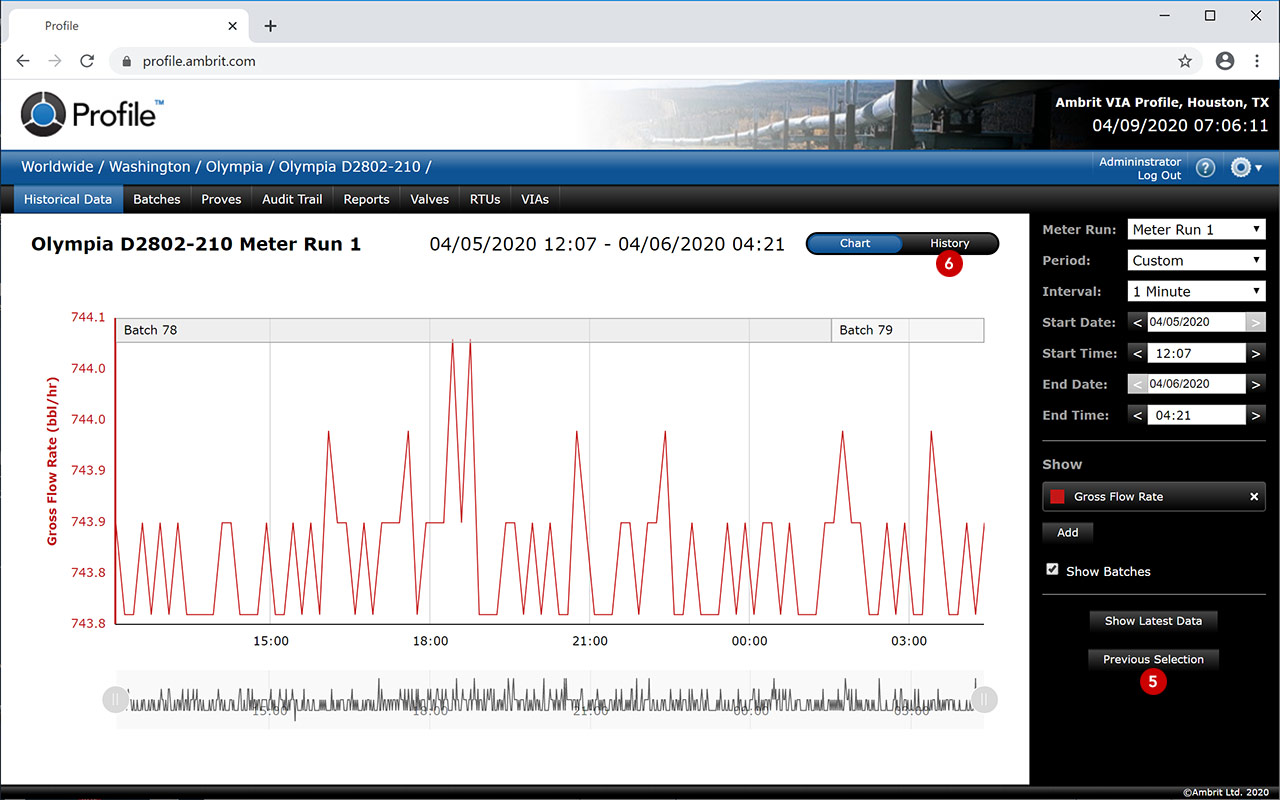
Task: Click the Show Latest Data button
Action: (x=1153, y=621)
